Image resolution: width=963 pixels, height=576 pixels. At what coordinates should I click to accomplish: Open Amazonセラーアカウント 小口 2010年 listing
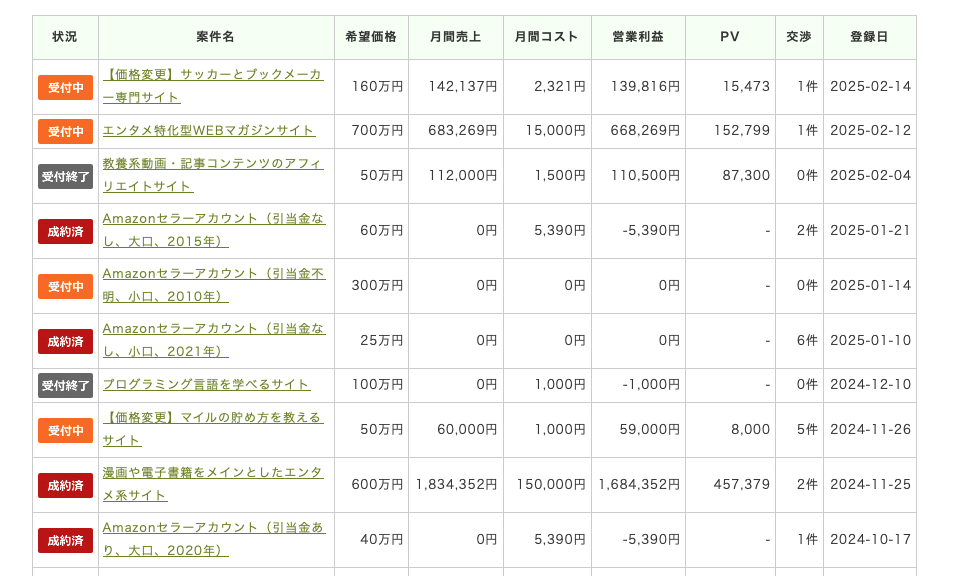click(213, 274)
